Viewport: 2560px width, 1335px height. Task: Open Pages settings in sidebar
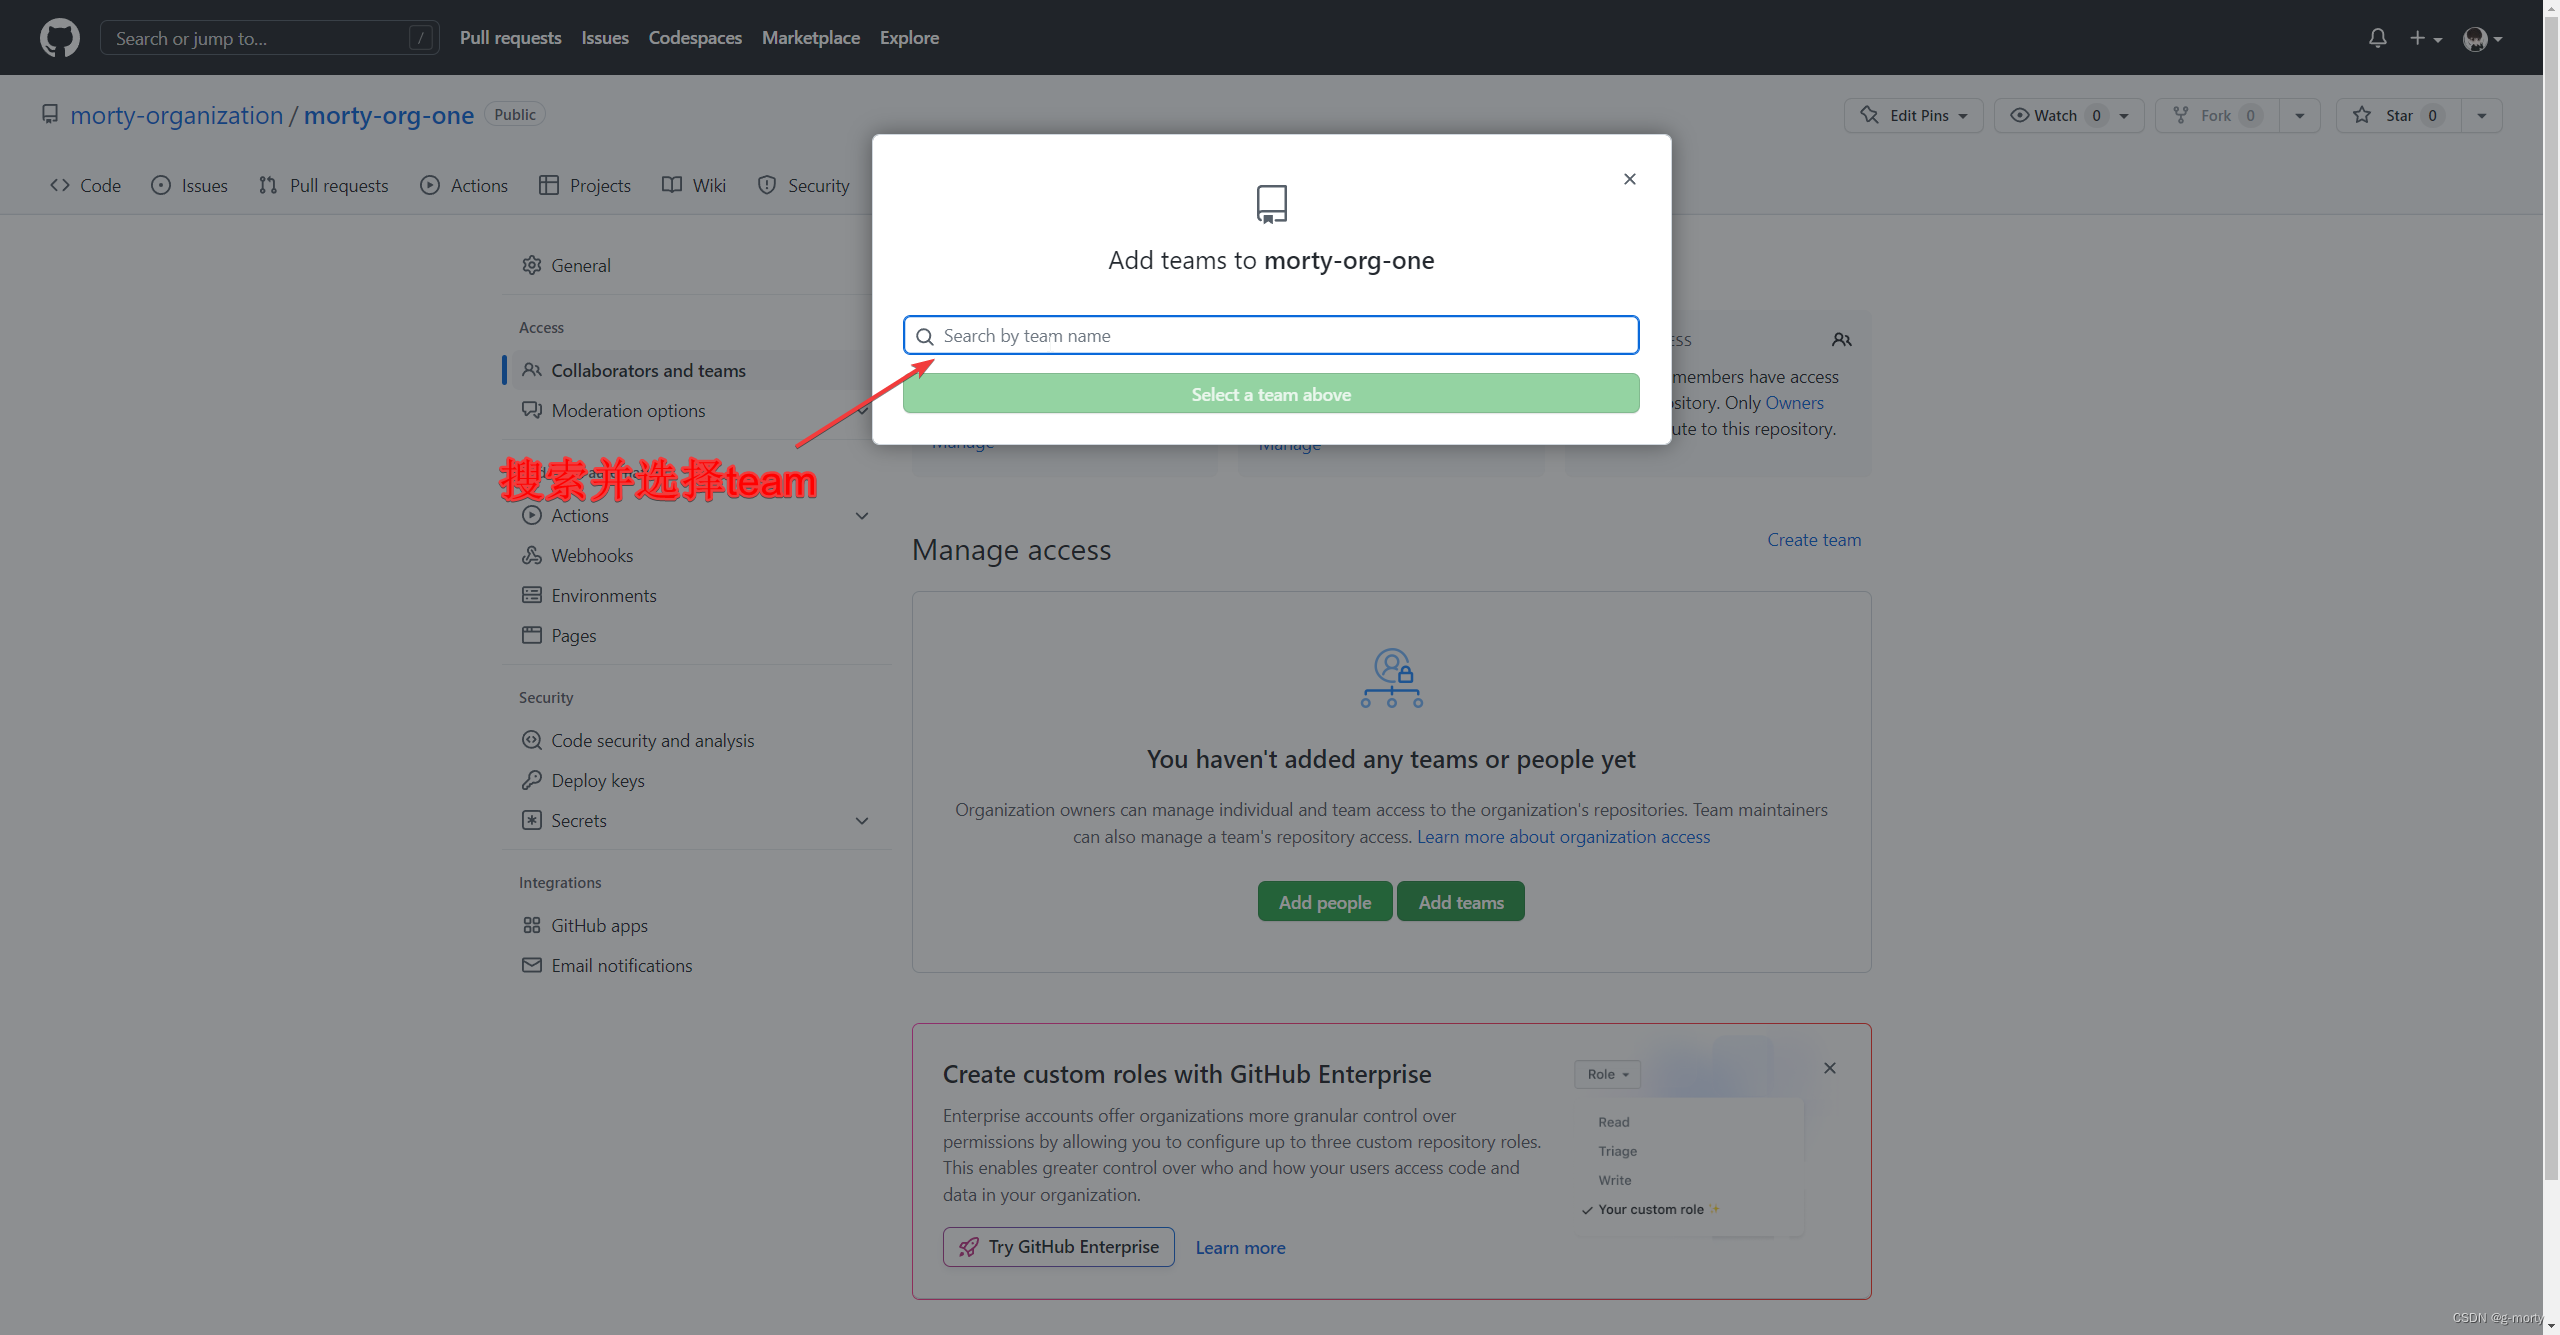pyautogui.click(x=574, y=635)
